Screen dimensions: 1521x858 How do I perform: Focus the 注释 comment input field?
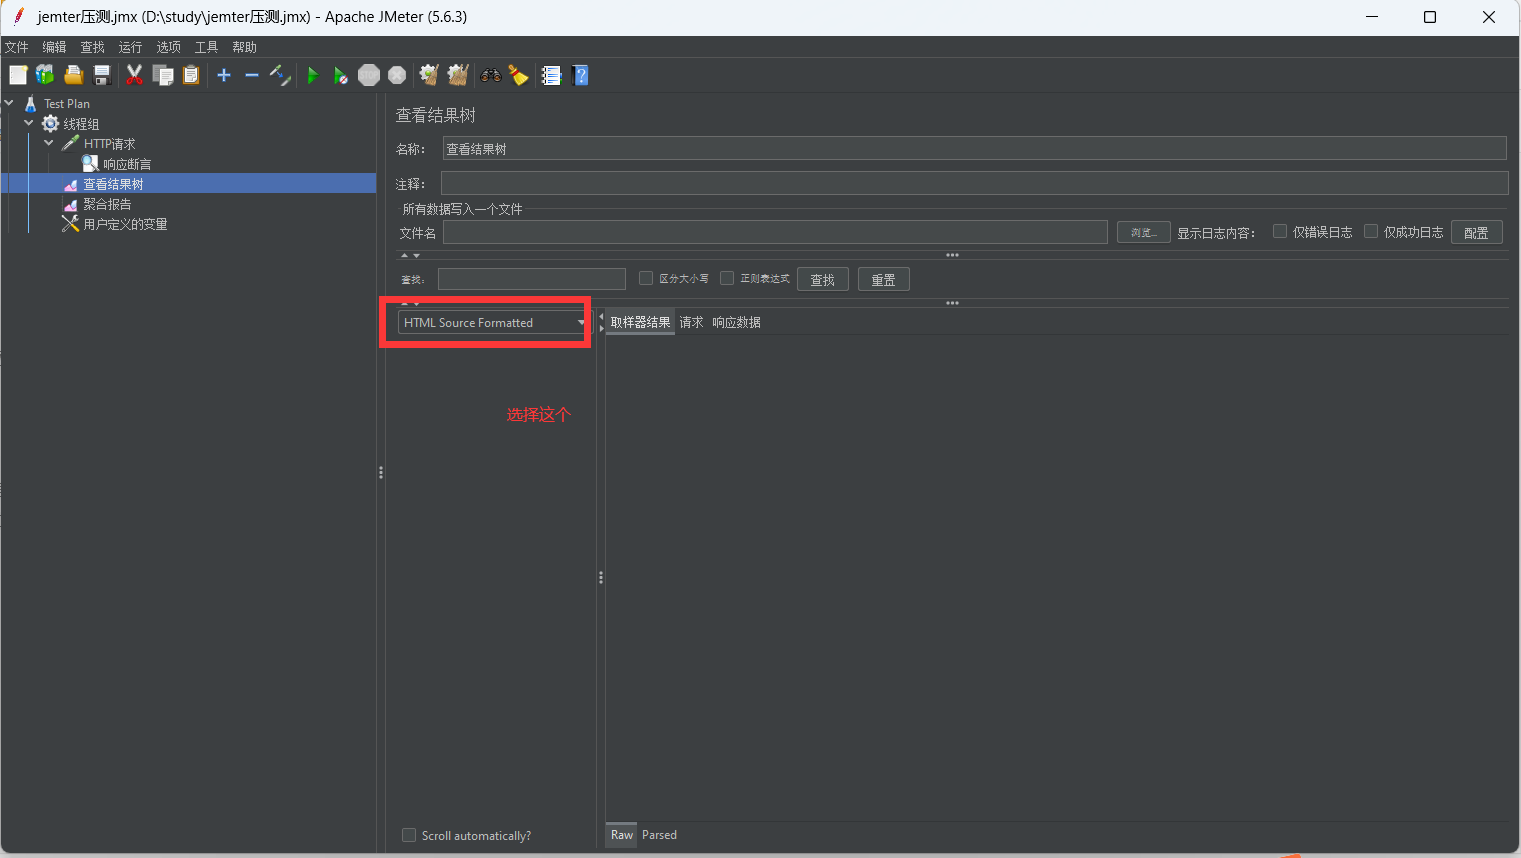975,183
